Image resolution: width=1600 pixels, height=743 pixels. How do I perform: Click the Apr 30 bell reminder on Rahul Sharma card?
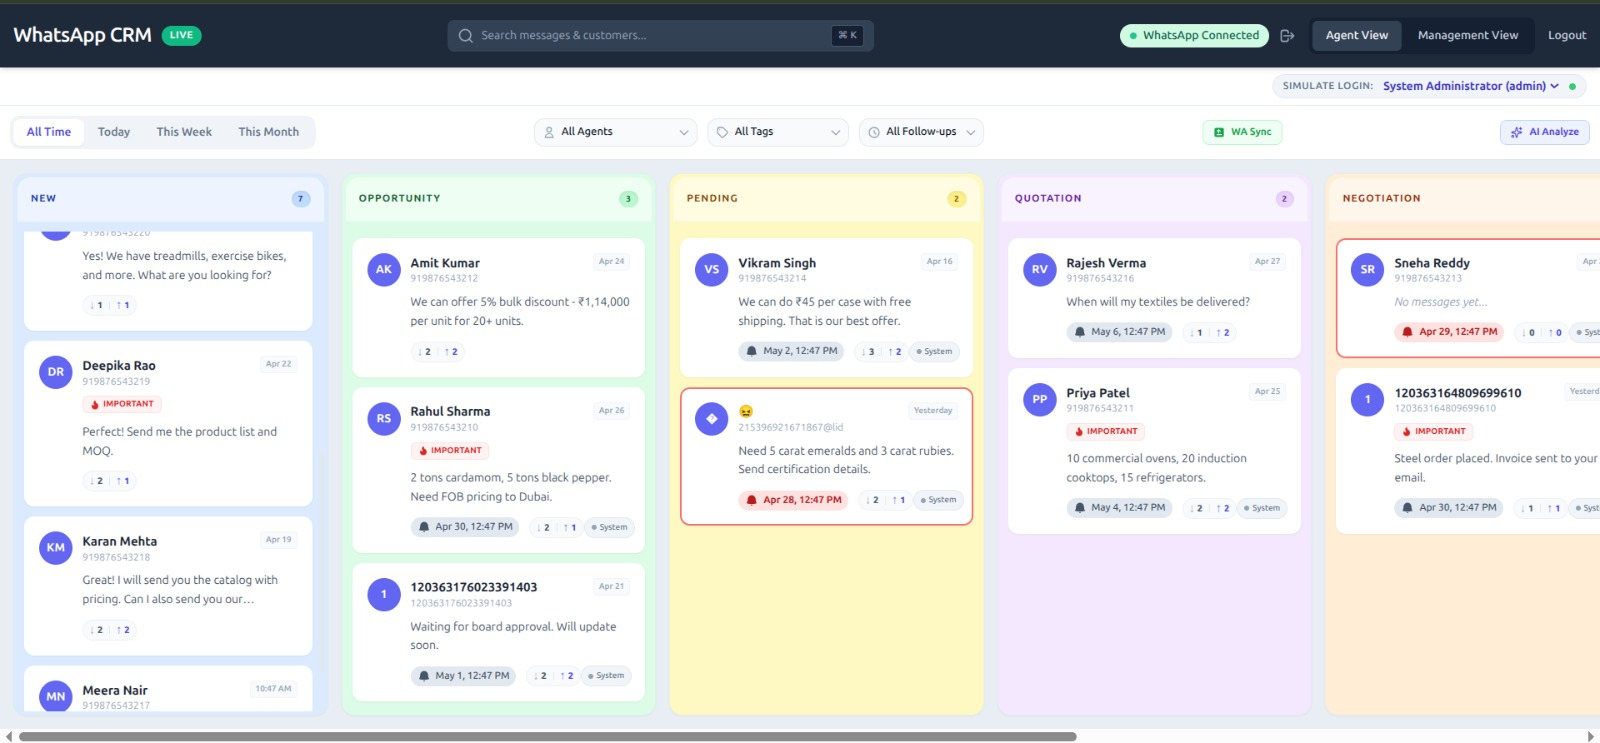click(x=464, y=527)
